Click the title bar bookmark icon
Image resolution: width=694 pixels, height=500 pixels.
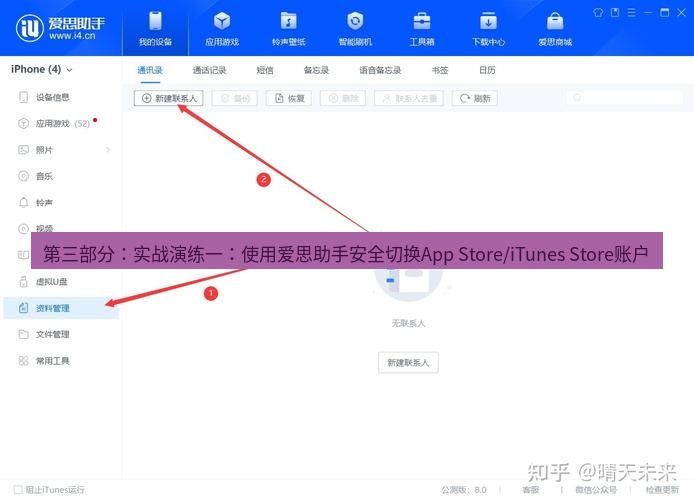(x=615, y=12)
